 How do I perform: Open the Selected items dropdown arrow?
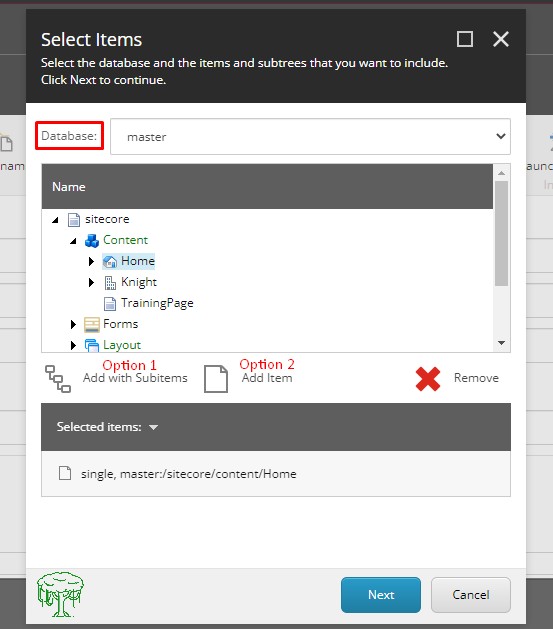tap(153, 427)
